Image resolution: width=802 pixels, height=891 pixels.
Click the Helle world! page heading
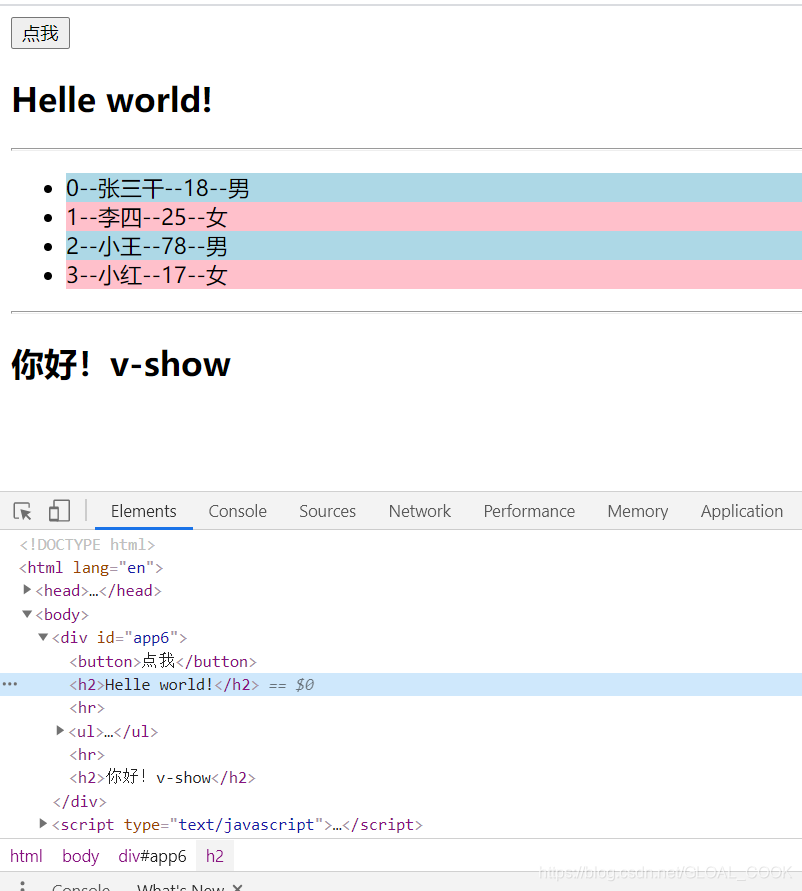pyautogui.click(x=112, y=100)
